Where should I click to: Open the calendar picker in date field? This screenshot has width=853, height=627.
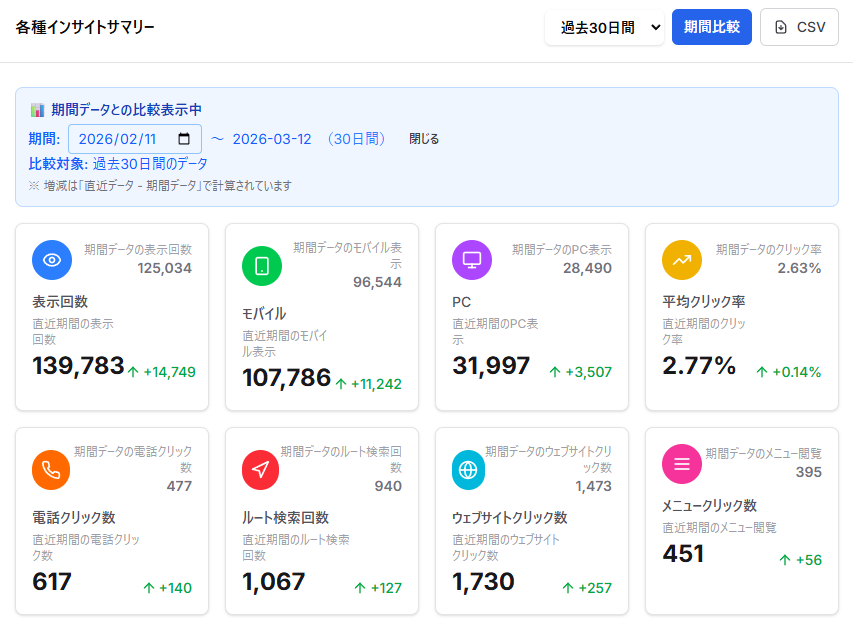[x=185, y=139]
